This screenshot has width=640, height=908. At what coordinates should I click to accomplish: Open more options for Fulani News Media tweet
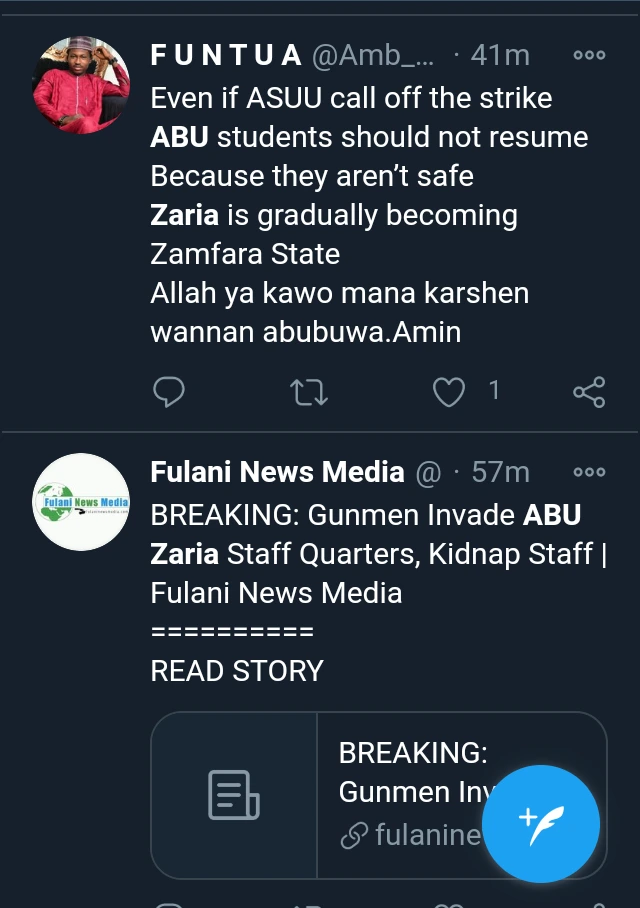click(589, 472)
